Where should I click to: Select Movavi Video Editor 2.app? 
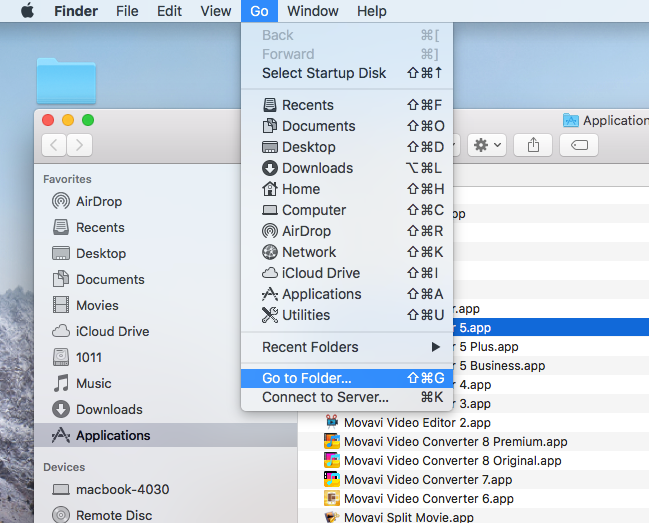(x=474, y=423)
